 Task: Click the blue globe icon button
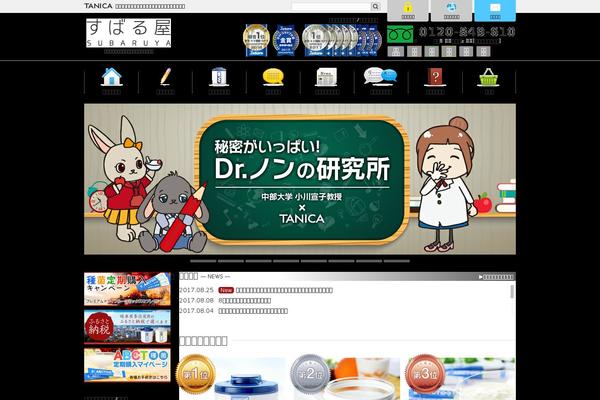pyautogui.click(x=452, y=10)
